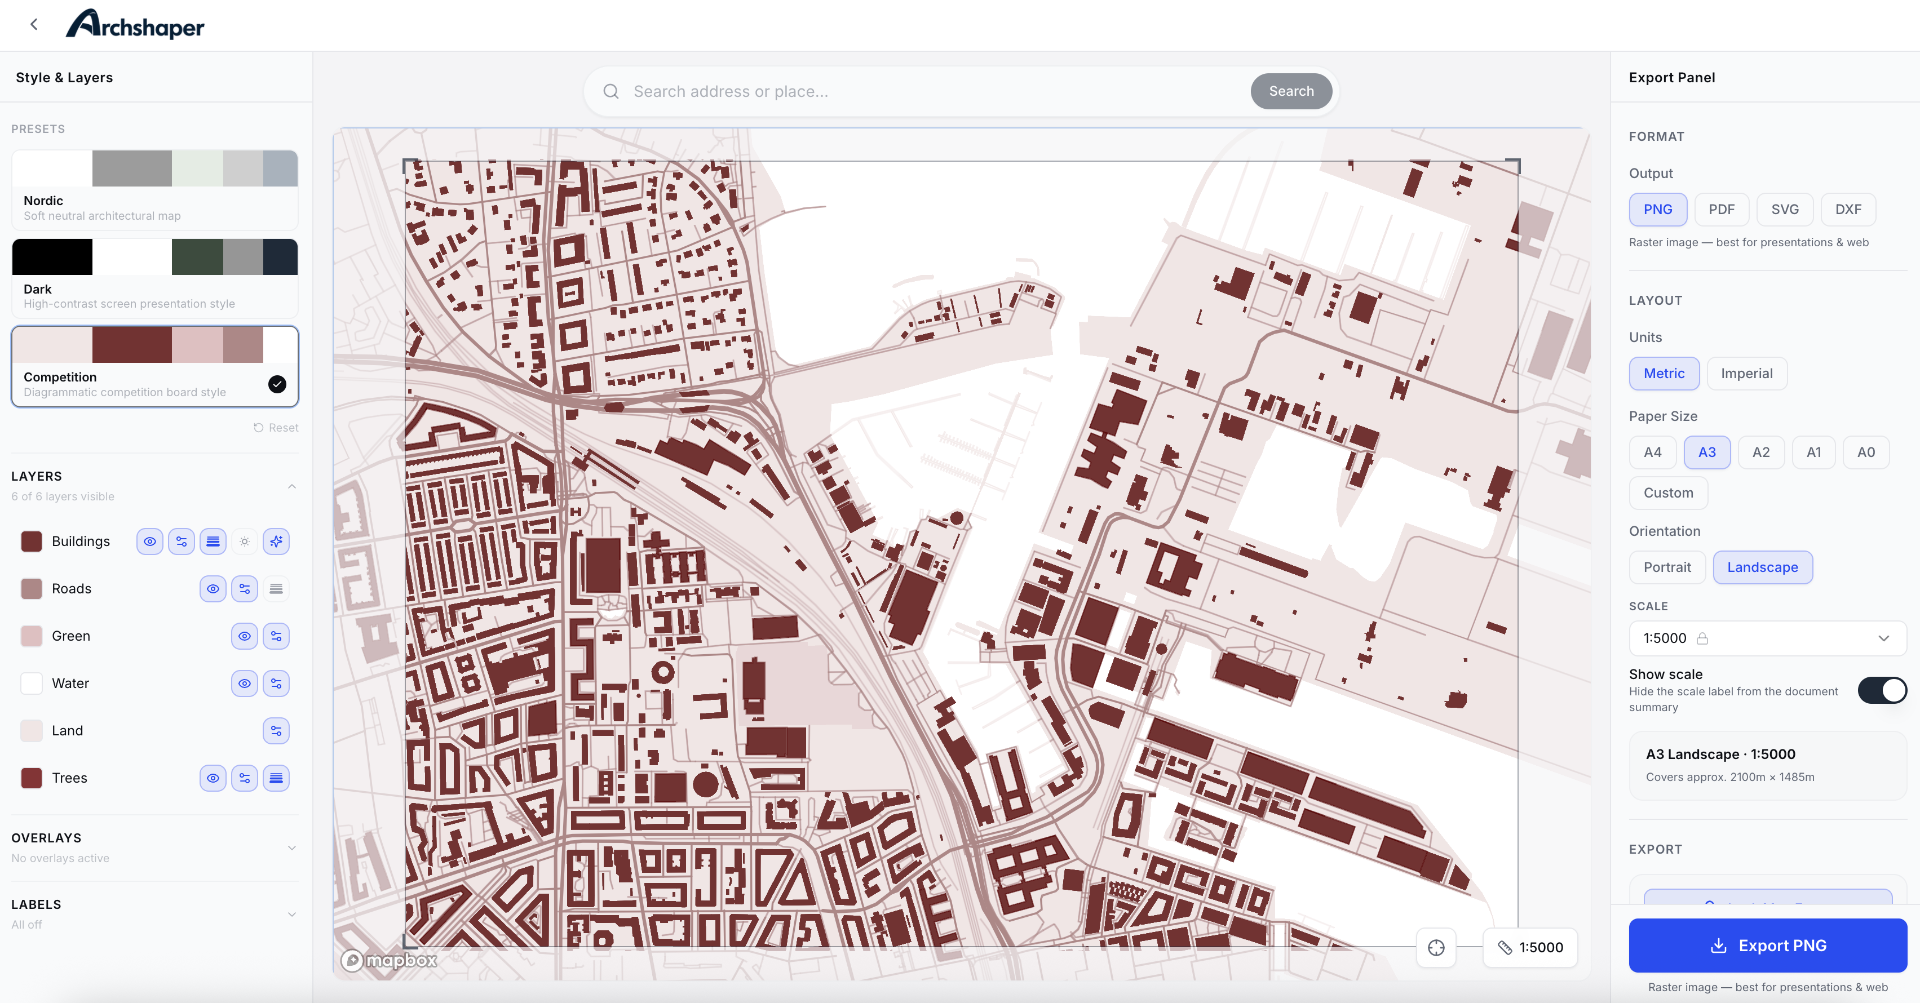Choose A2 paper size
This screenshot has height=1003, width=1920.
[x=1761, y=452]
